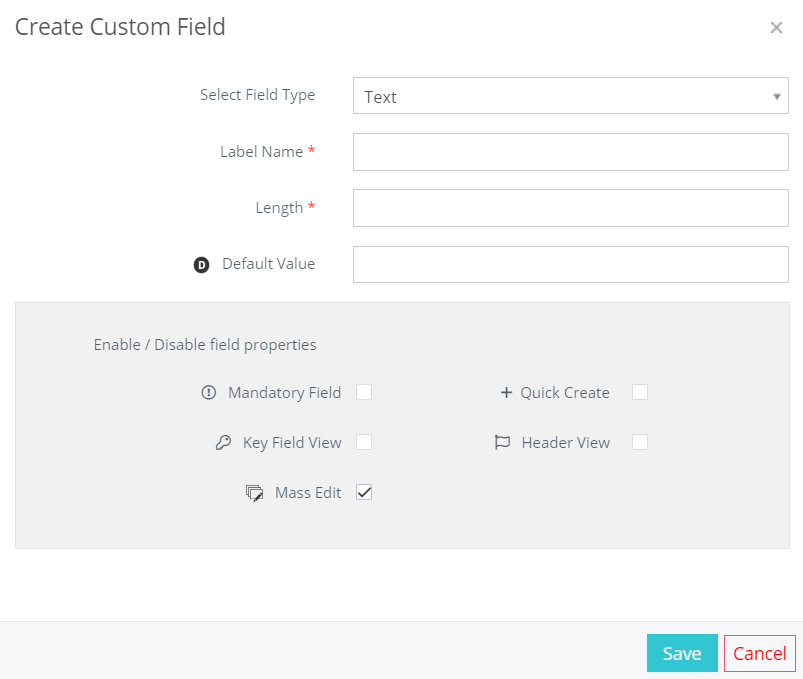
Task: Click the Mandatory Field exclamation icon
Action: pos(208,392)
